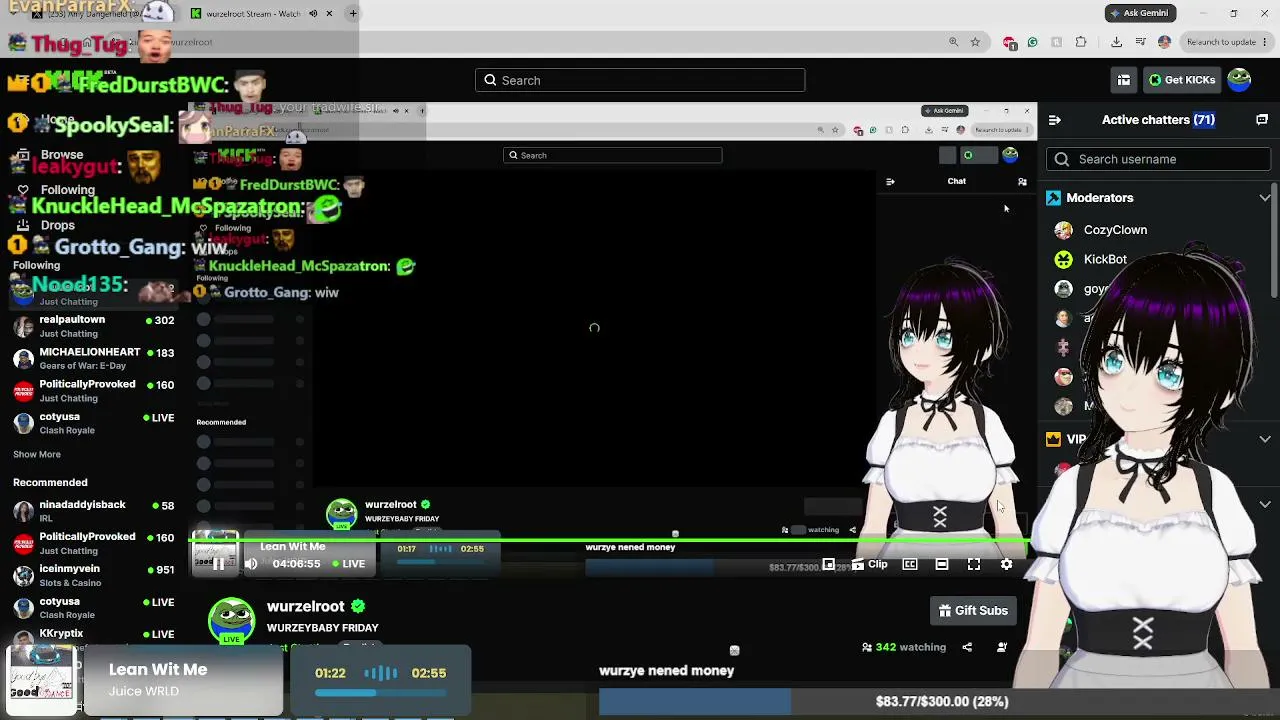Open the Extensions puzzle icon in Chrome
Screen dimensions: 1280x720
pyautogui.click(x=1081, y=42)
